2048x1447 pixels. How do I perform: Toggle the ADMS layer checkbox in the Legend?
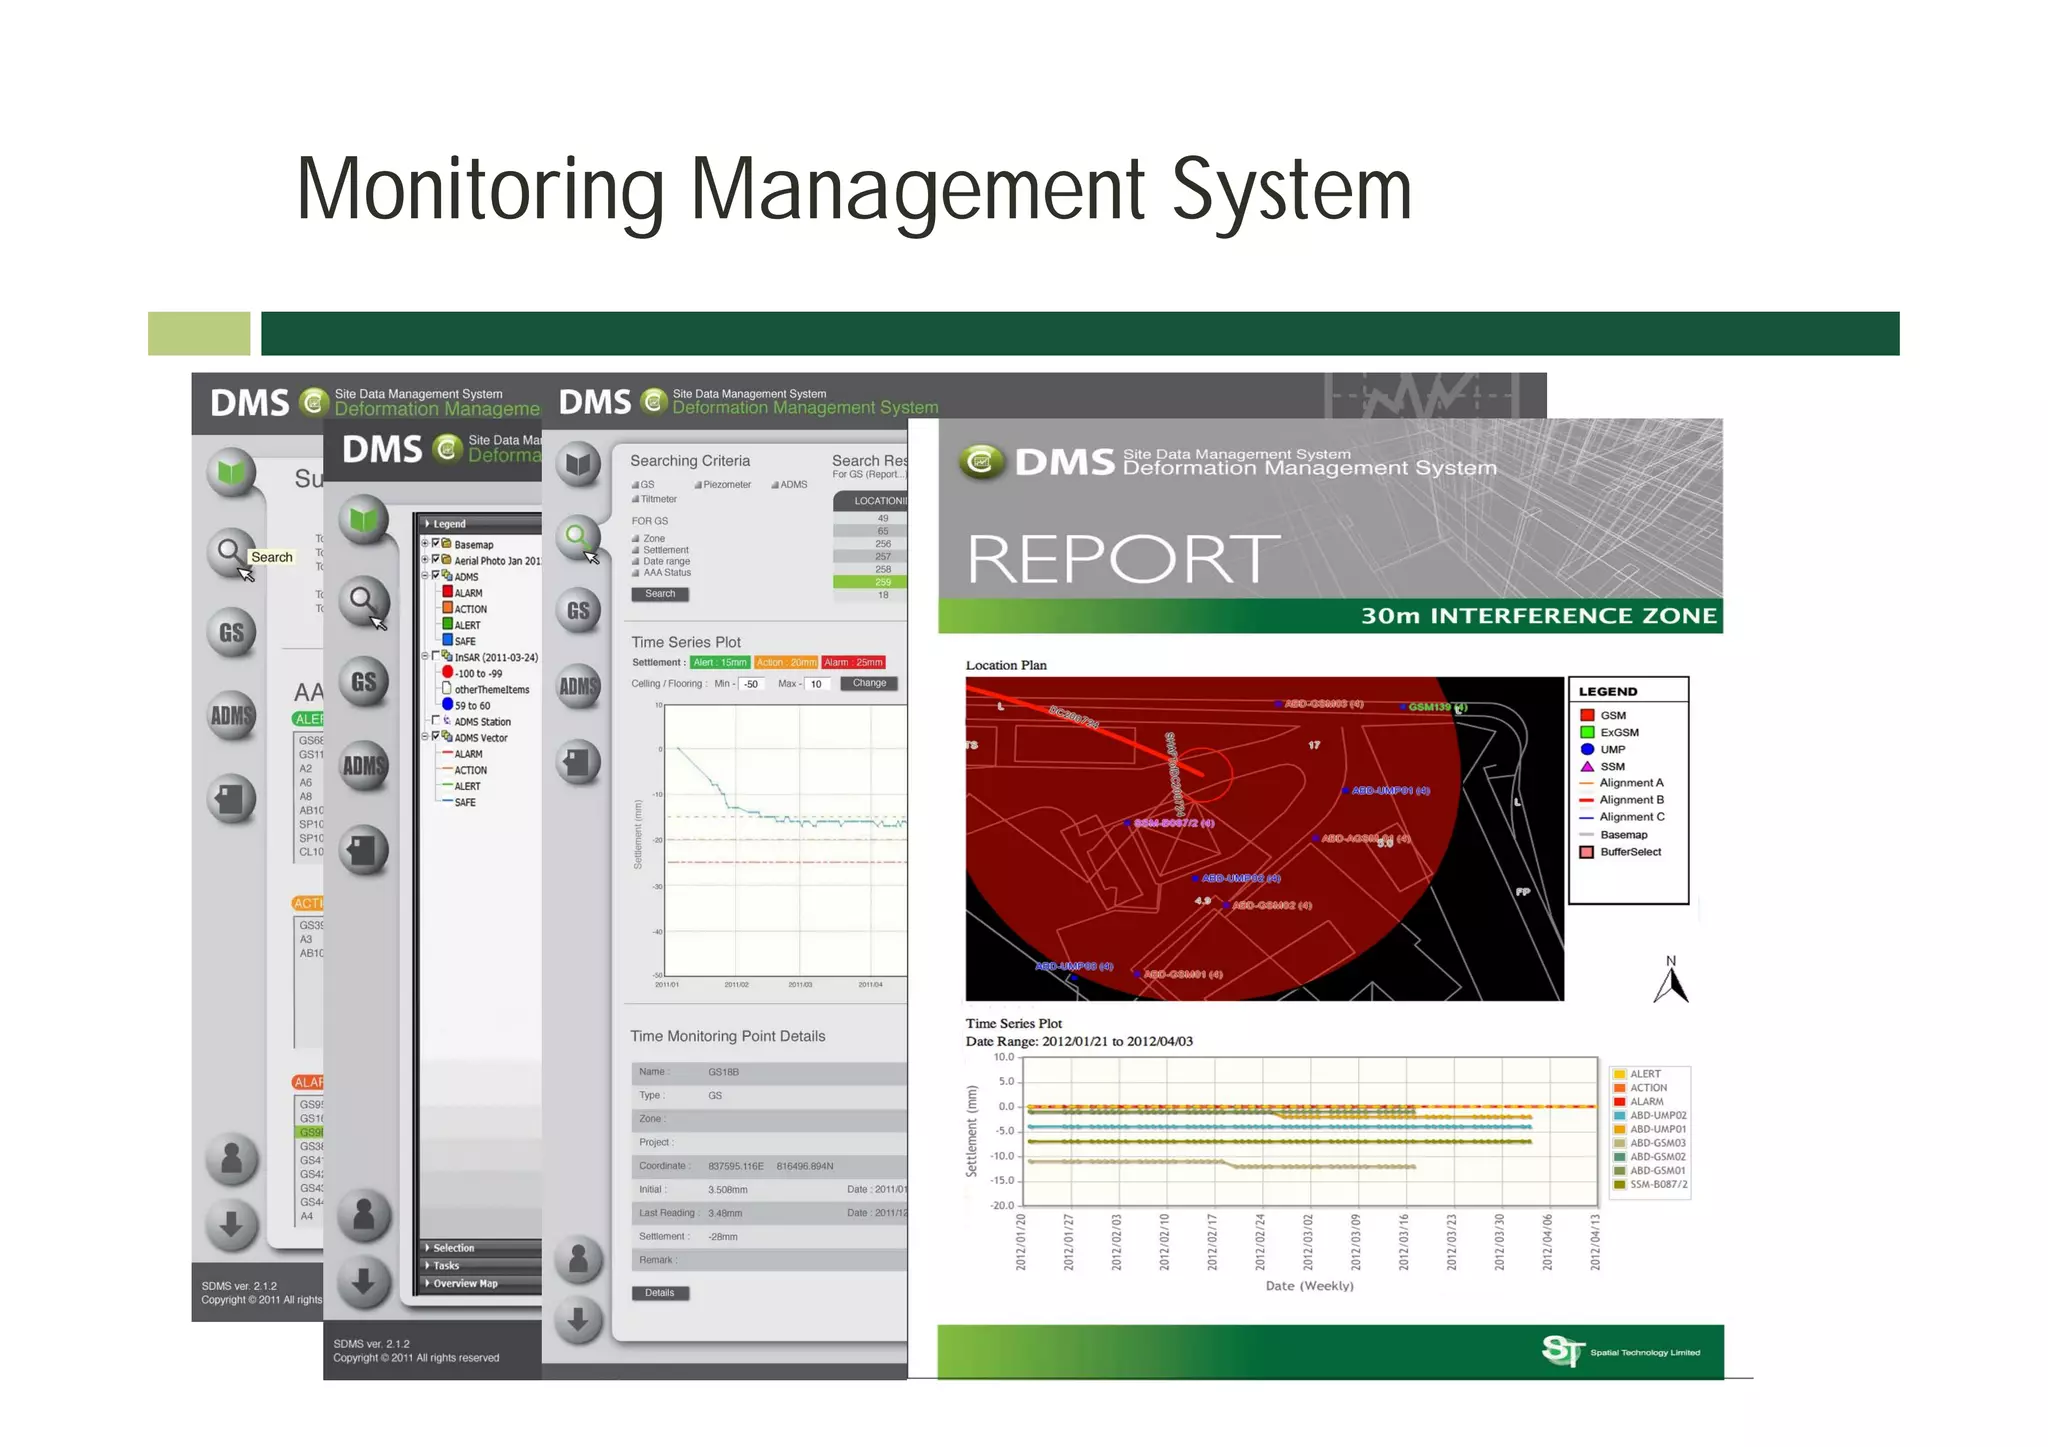pos(435,575)
